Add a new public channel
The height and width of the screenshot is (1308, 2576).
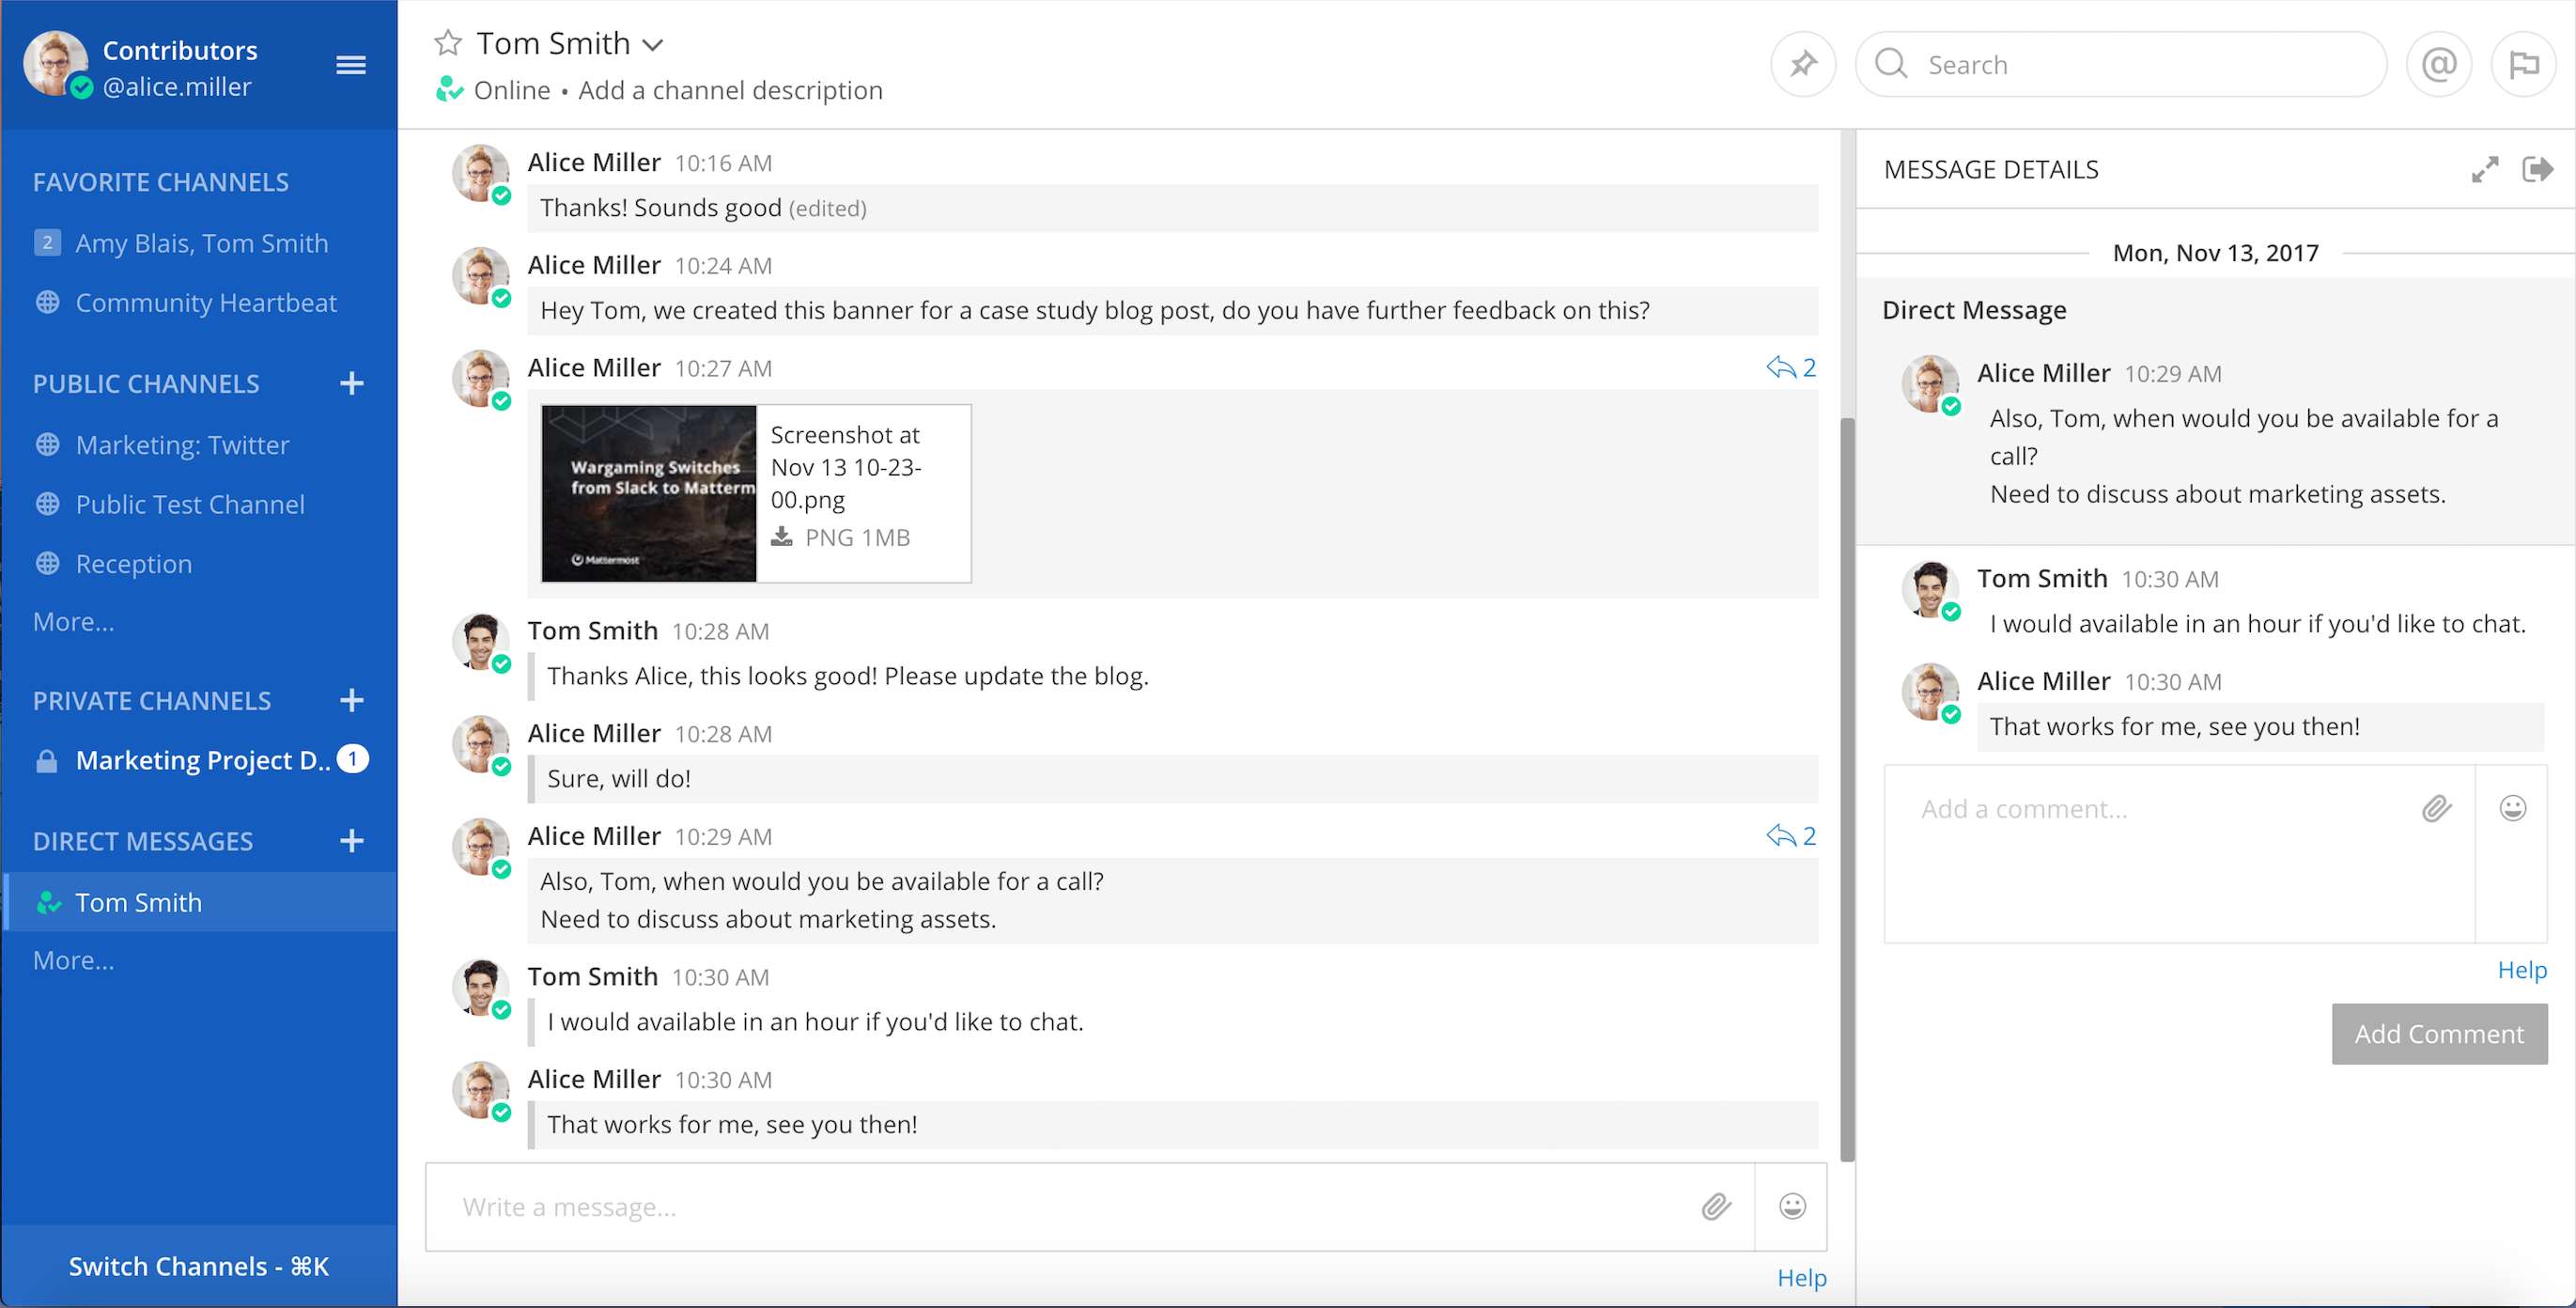click(351, 384)
